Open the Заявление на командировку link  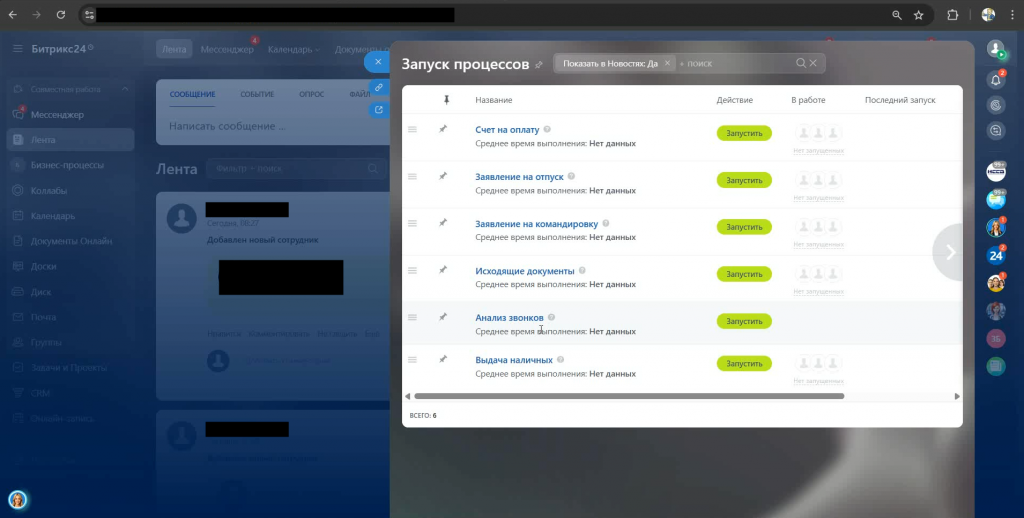[536, 223]
